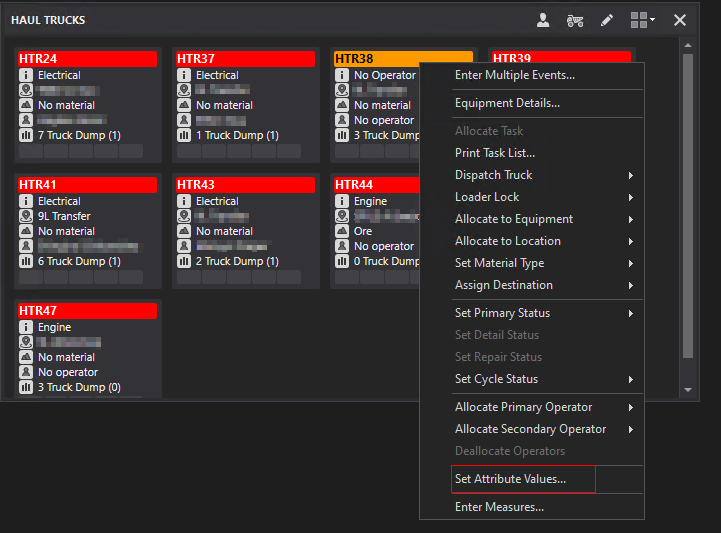
Task: Click the pencil edit icon in header
Action: (607, 20)
